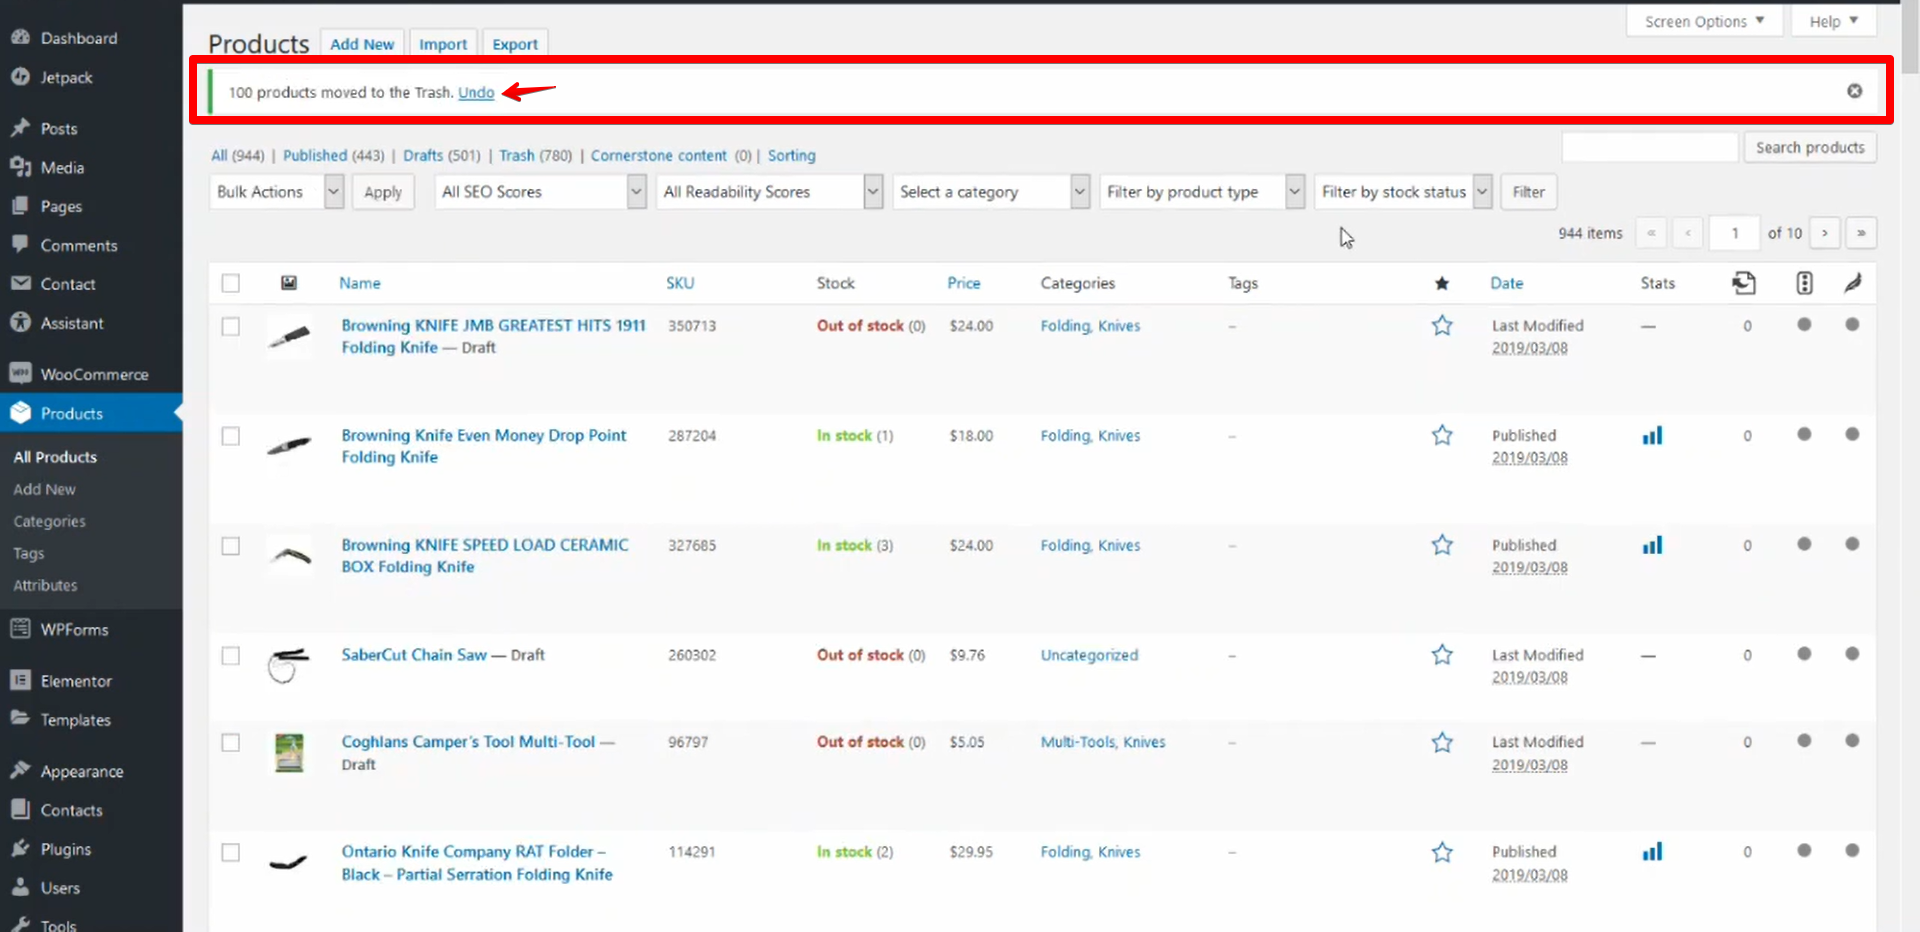
Task: Click the image thumbnail column header icon
Action: coord(289,283)
